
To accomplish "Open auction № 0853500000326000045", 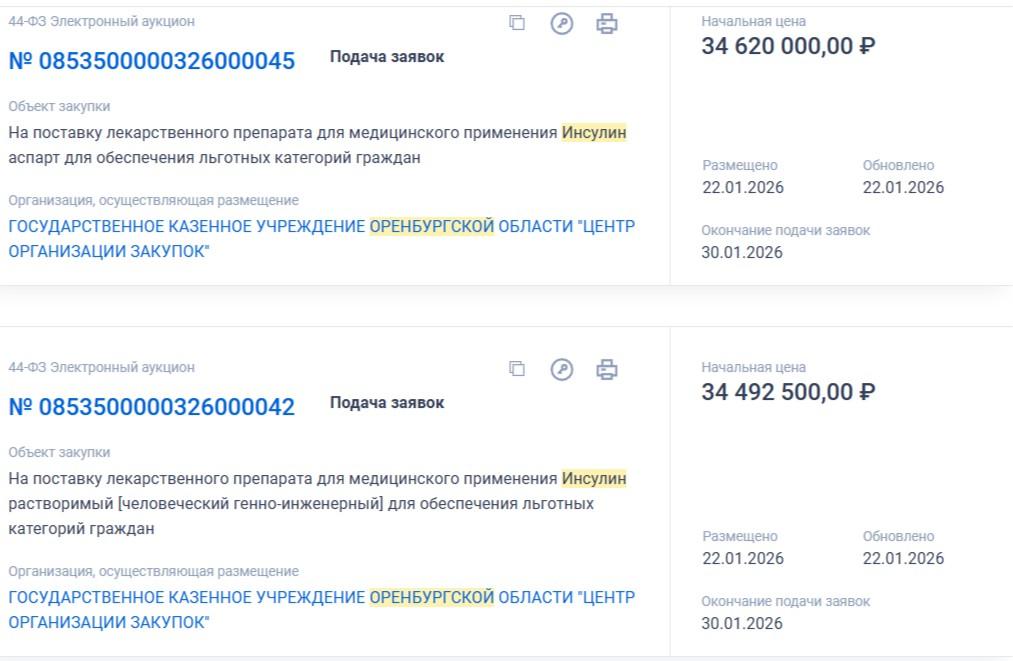I will pyautogui.click(x=152, y=61).
